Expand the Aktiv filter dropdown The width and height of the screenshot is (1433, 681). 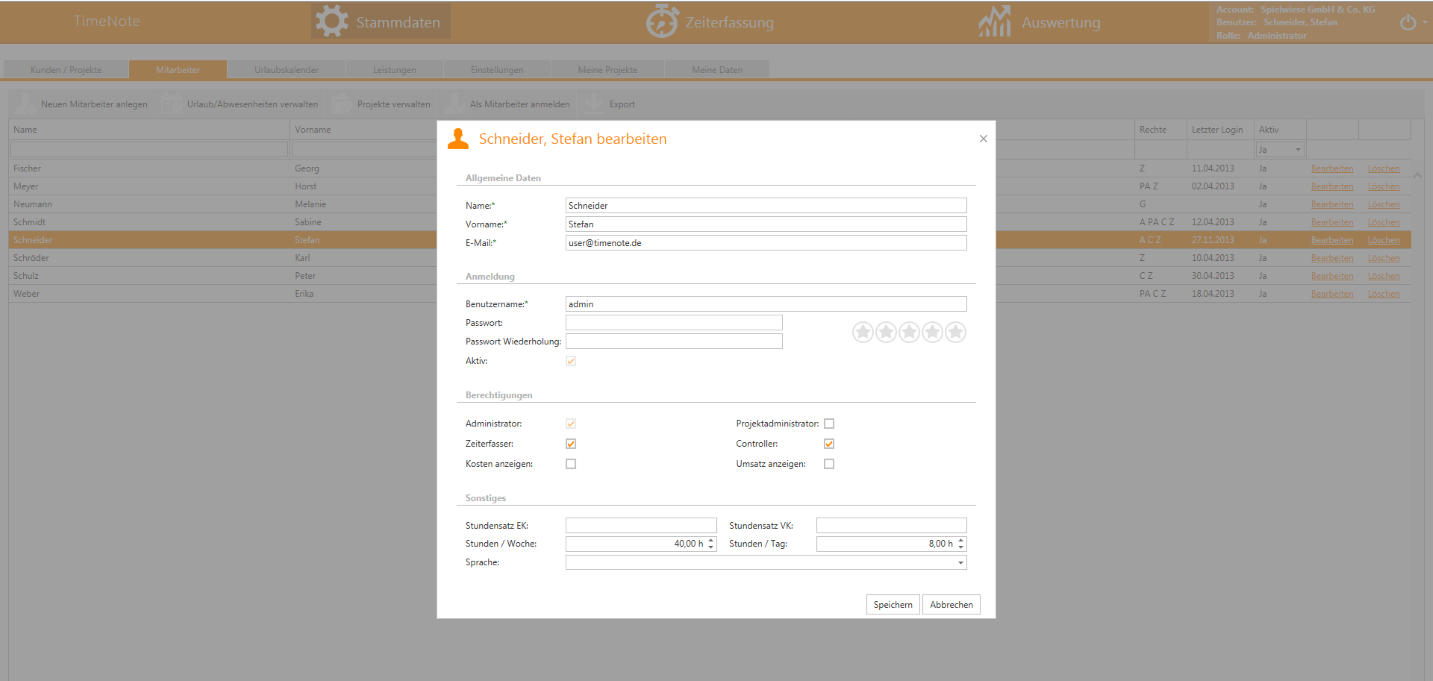click(1298, 149)
